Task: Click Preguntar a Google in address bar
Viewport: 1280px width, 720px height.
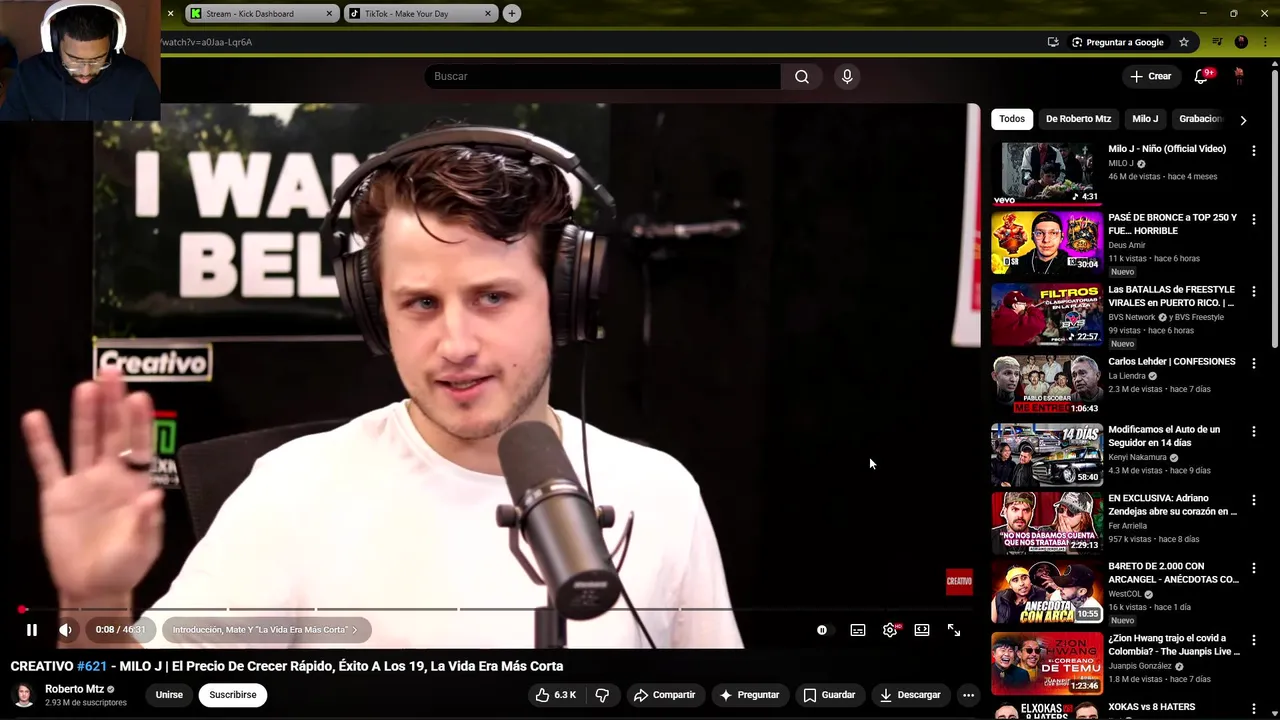Action: click(x=1118, y=42)
